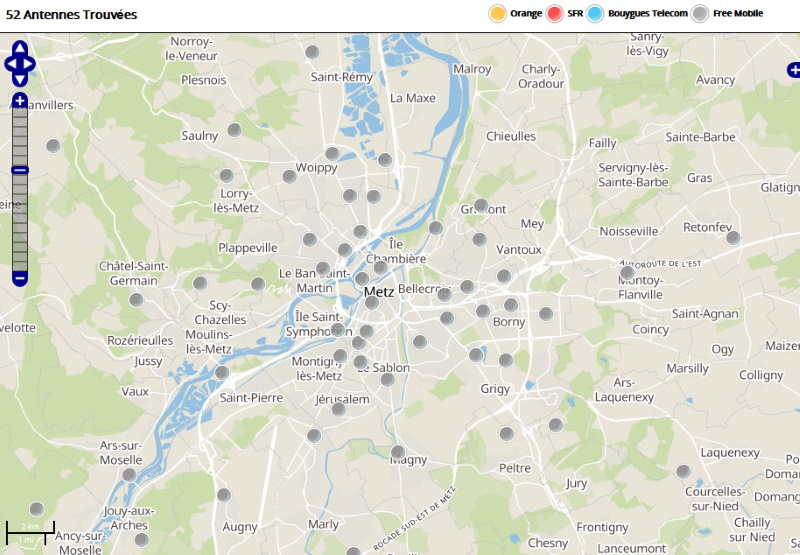The height and width of the screenshot is (555, 800).
Task: Toggle the Bouygues Telecom operator filter
Action: tap(595, 13)
